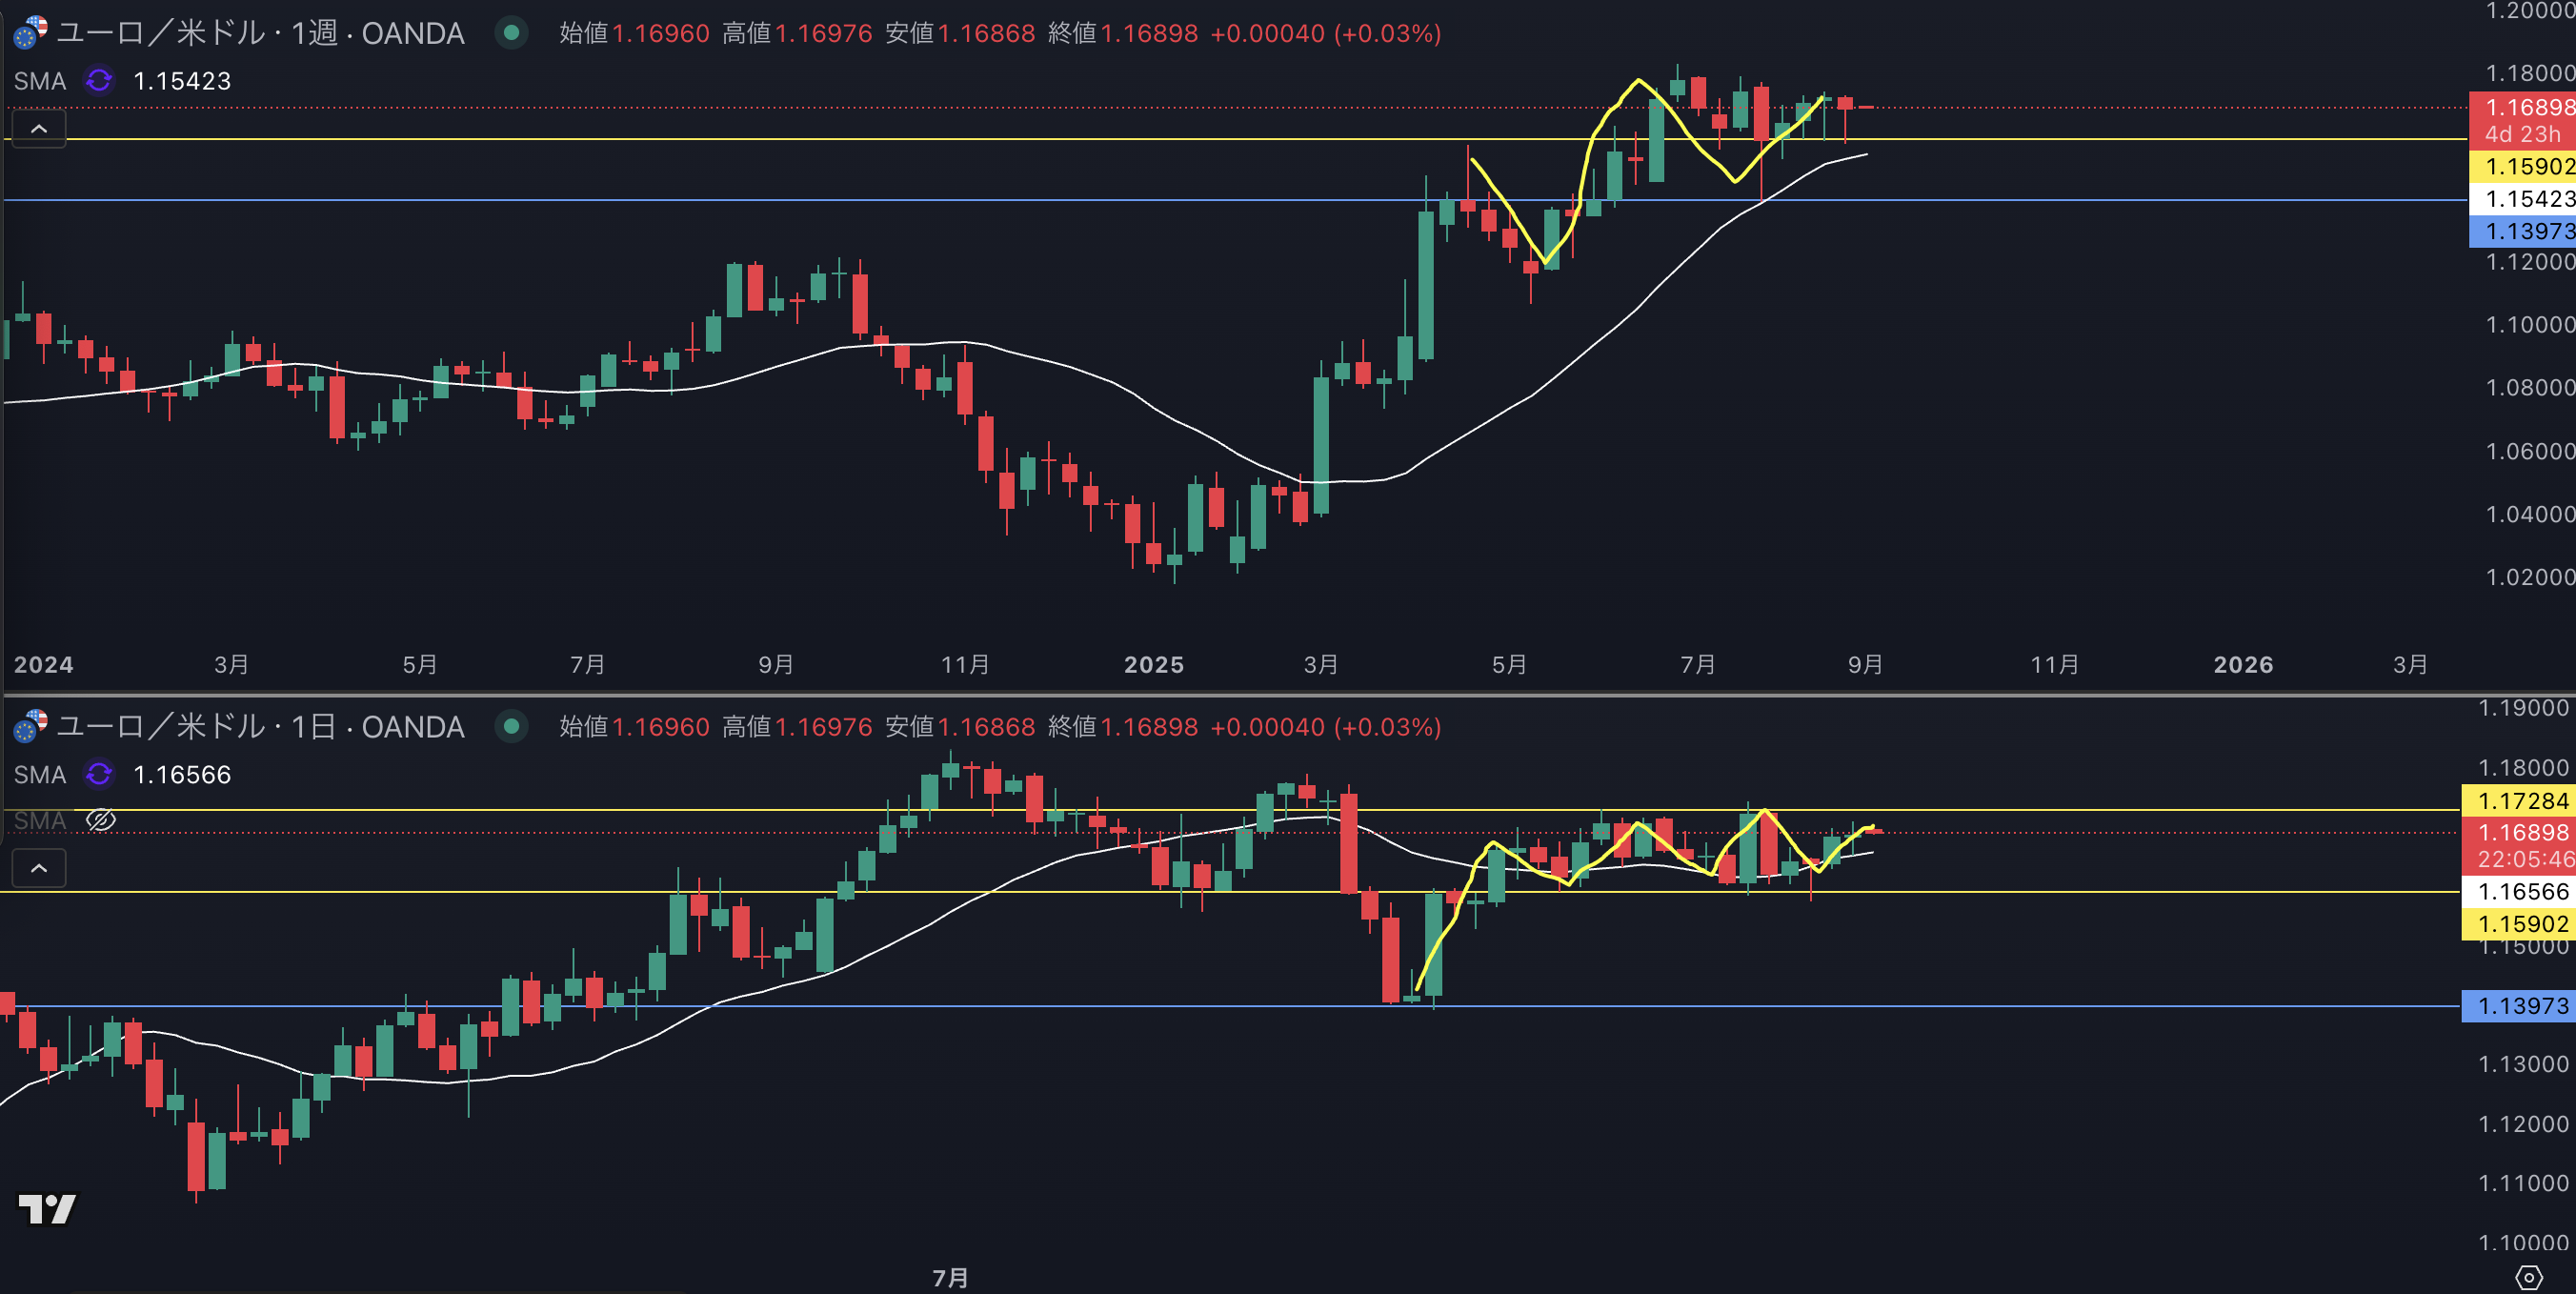Viewport: 2576px width, 1294px height.
Task: Click the EUR/USD flag icon in weekly chart
Action: pyautogui.click(x=30, y=33)
